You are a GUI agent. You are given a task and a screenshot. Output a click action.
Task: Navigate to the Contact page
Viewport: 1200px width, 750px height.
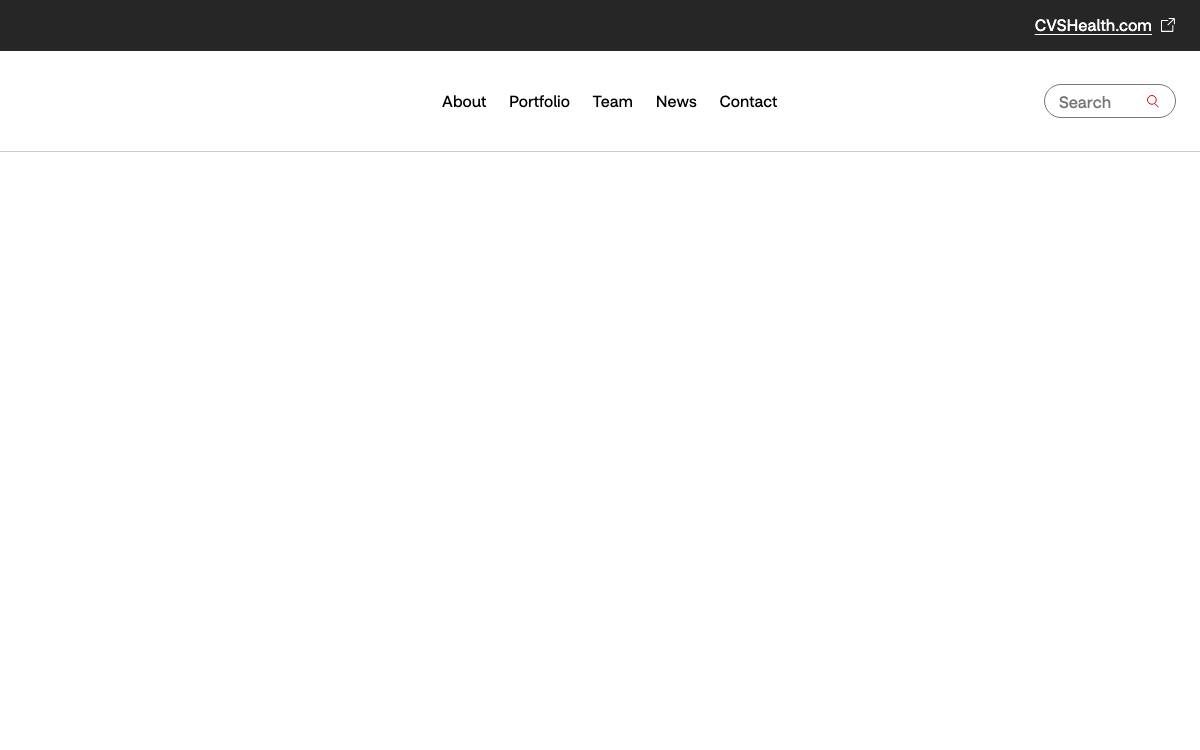748,102
